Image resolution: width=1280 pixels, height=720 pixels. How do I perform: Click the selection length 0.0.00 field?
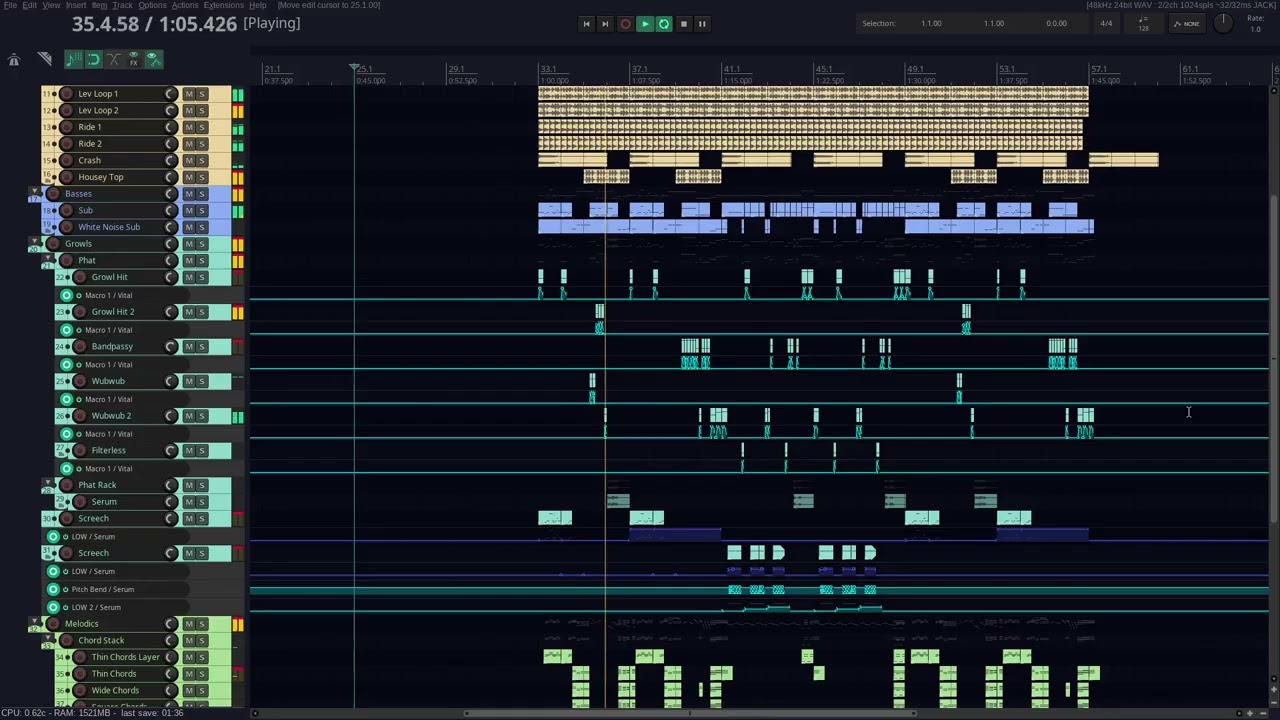click(1056, 24)
